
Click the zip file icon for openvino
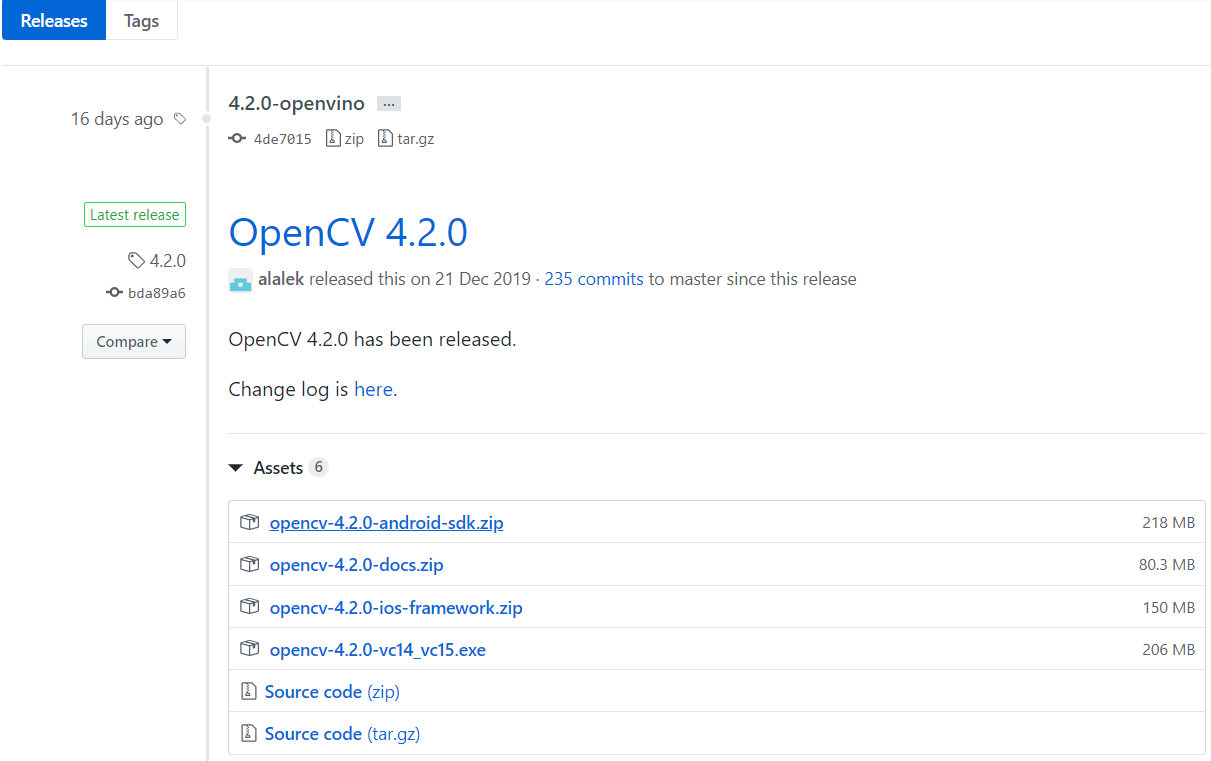click(332, 139)
